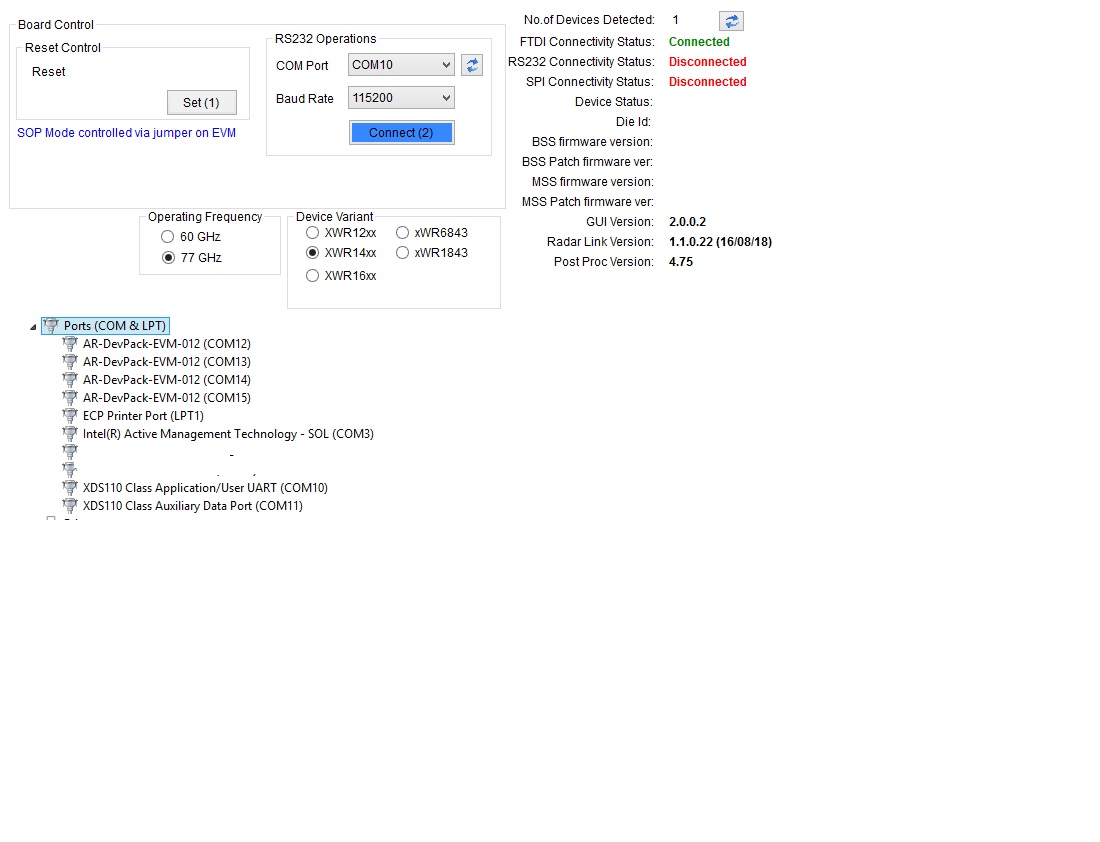The image size is (1100, 842).
Task: Click the XDS110 Auxiliary Data Port icon
Action: tap(69, 505)
